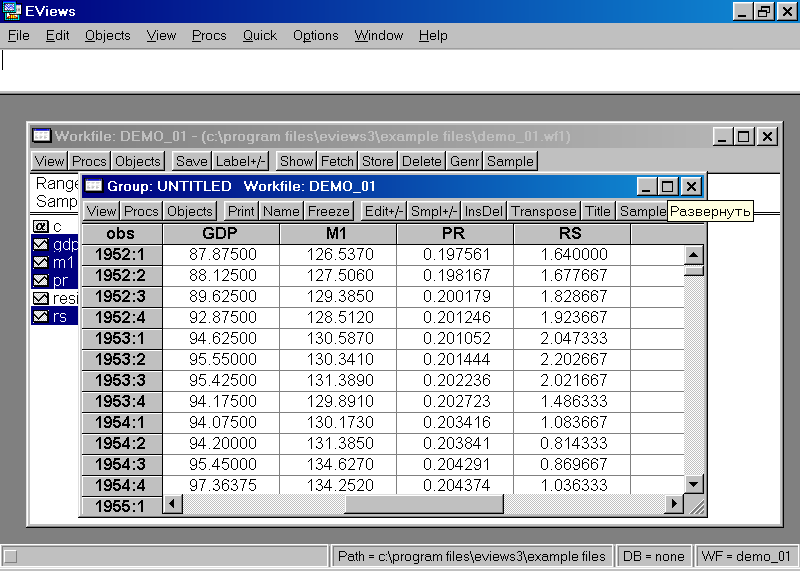The image size is (800, 571).
Task: Select the RS column header
Action: click(571, 234)
